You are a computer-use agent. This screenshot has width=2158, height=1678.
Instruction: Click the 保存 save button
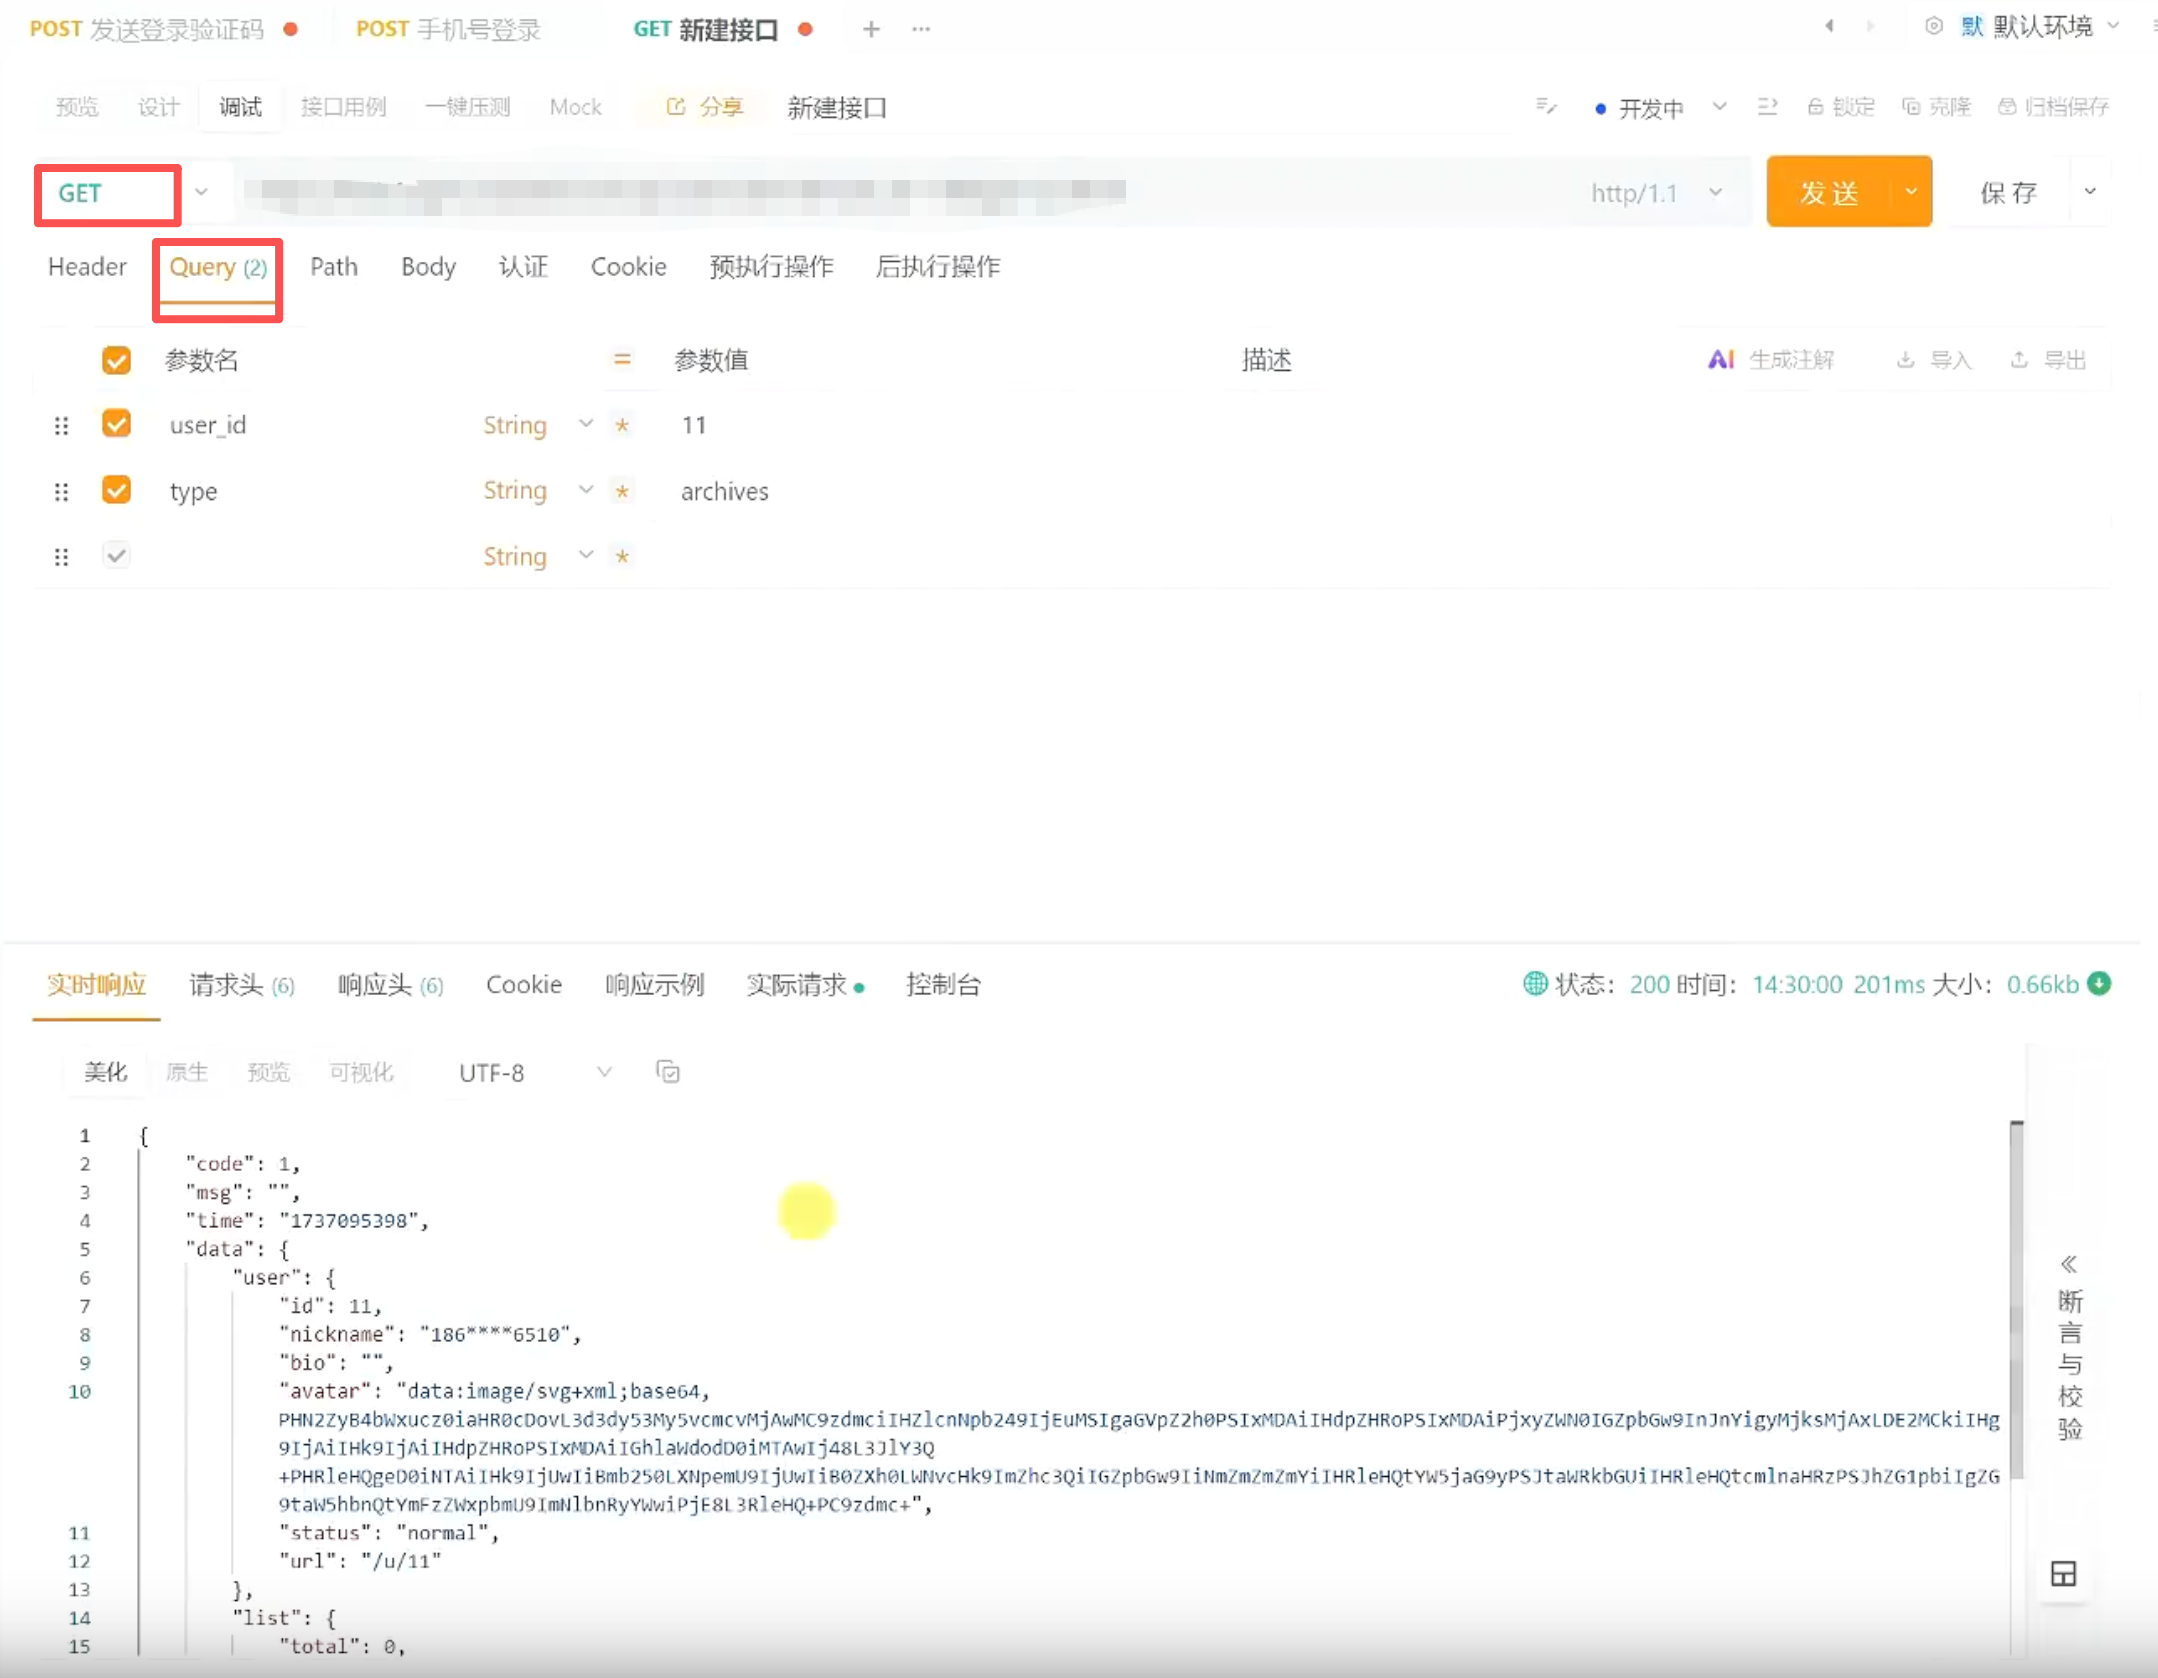point(2007,192)
